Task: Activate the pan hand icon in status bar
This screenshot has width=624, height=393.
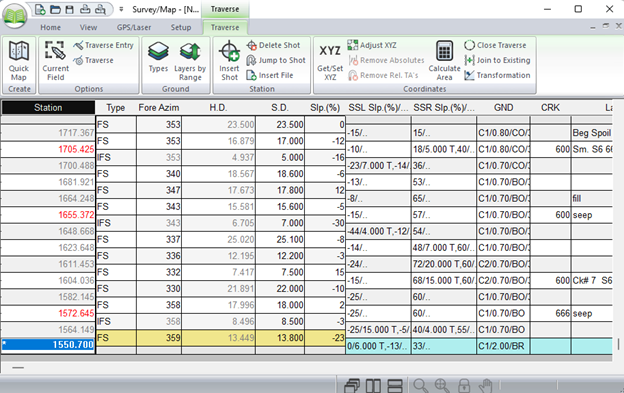Action: pyautogui.click(x=485, y=385)
